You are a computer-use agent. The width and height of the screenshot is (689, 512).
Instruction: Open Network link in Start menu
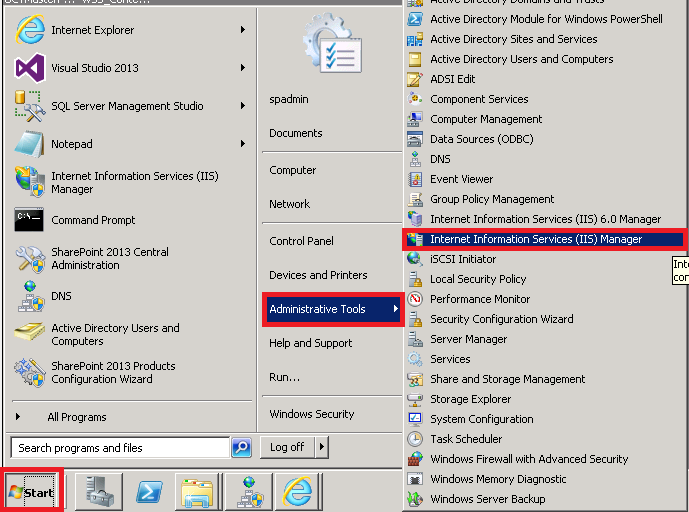tap(290, 204)
